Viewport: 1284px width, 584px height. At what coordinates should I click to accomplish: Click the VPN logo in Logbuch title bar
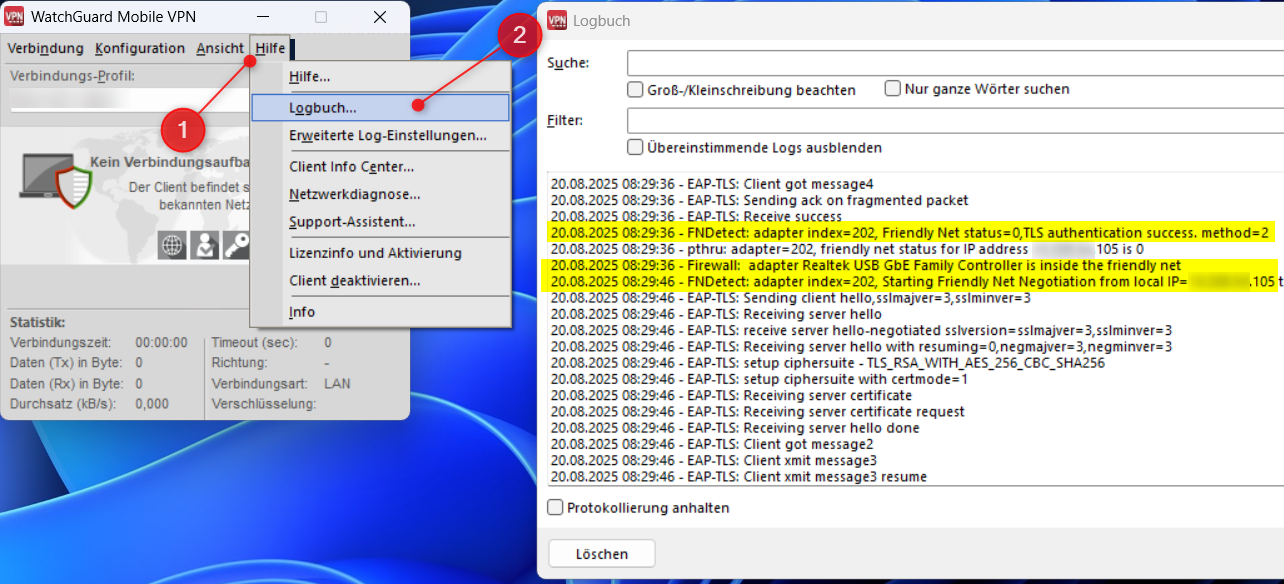557,20
